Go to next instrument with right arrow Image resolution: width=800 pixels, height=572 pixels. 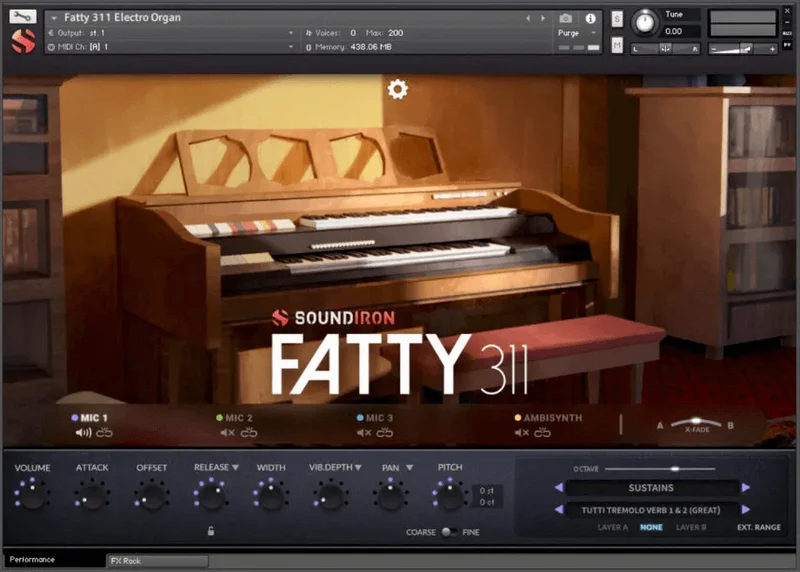pos(543,18)
